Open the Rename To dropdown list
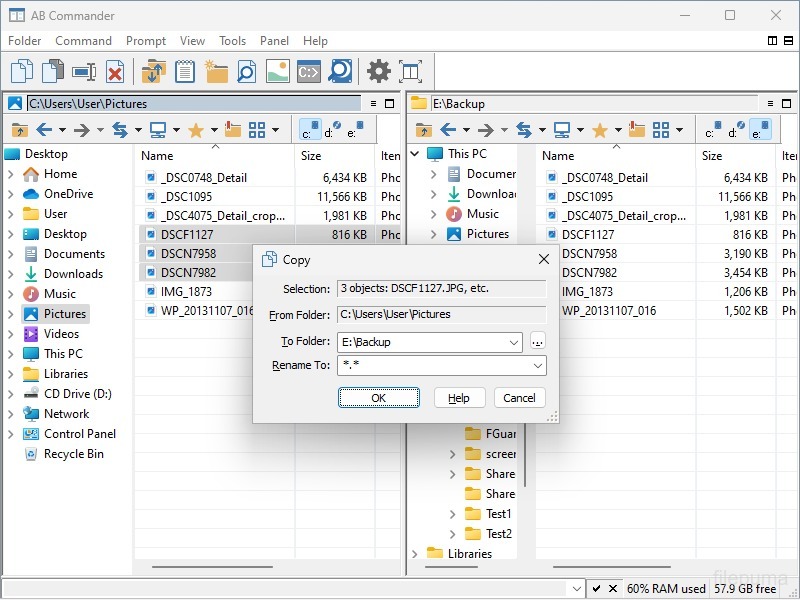 coord(538,366)
